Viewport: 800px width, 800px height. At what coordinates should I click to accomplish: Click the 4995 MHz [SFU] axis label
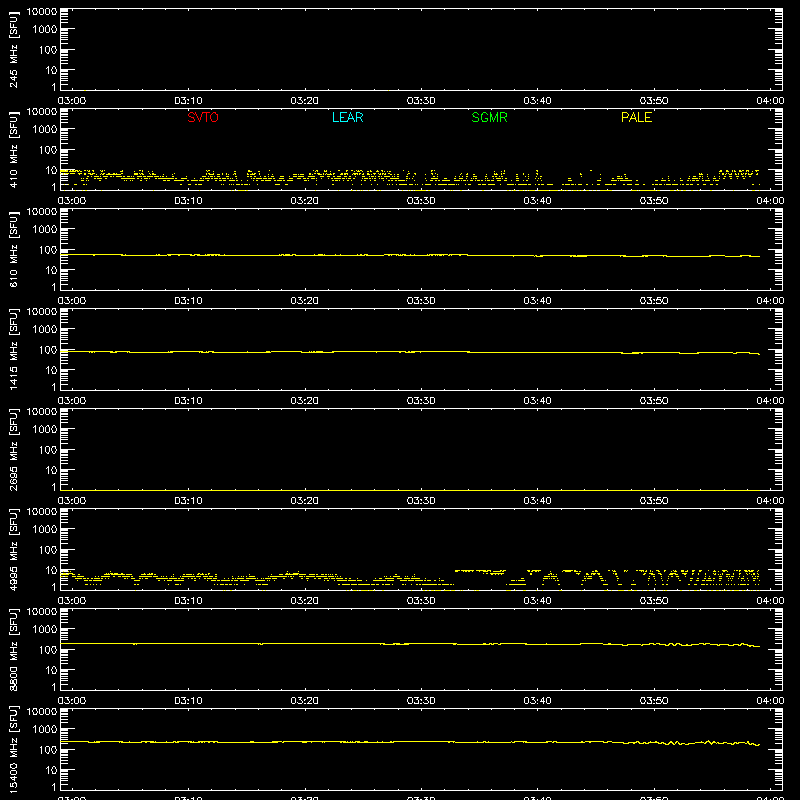tap(13, 549)
